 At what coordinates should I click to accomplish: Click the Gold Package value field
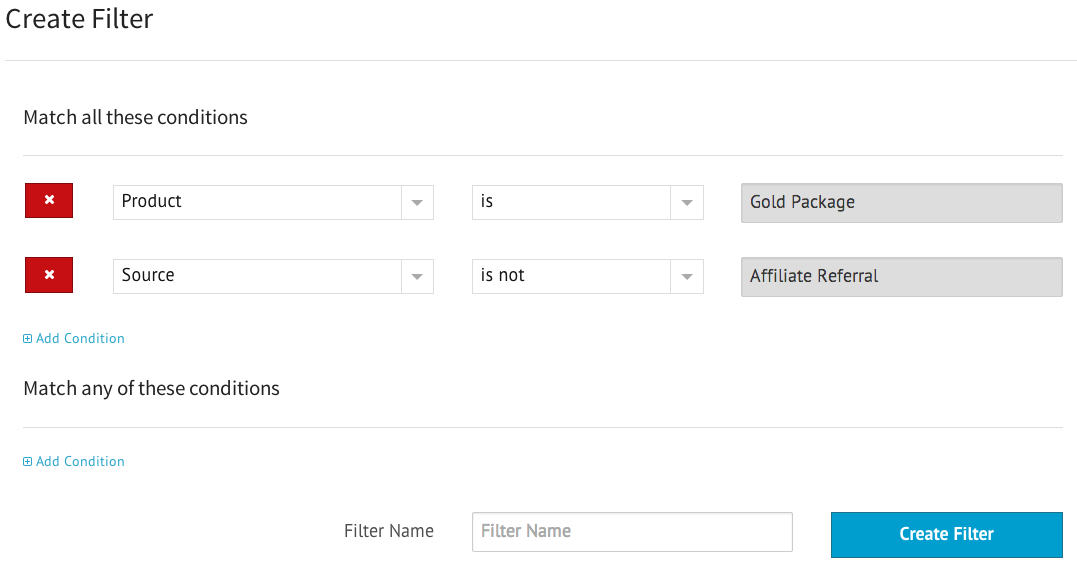pyautogui.click(x=902, y=203)
